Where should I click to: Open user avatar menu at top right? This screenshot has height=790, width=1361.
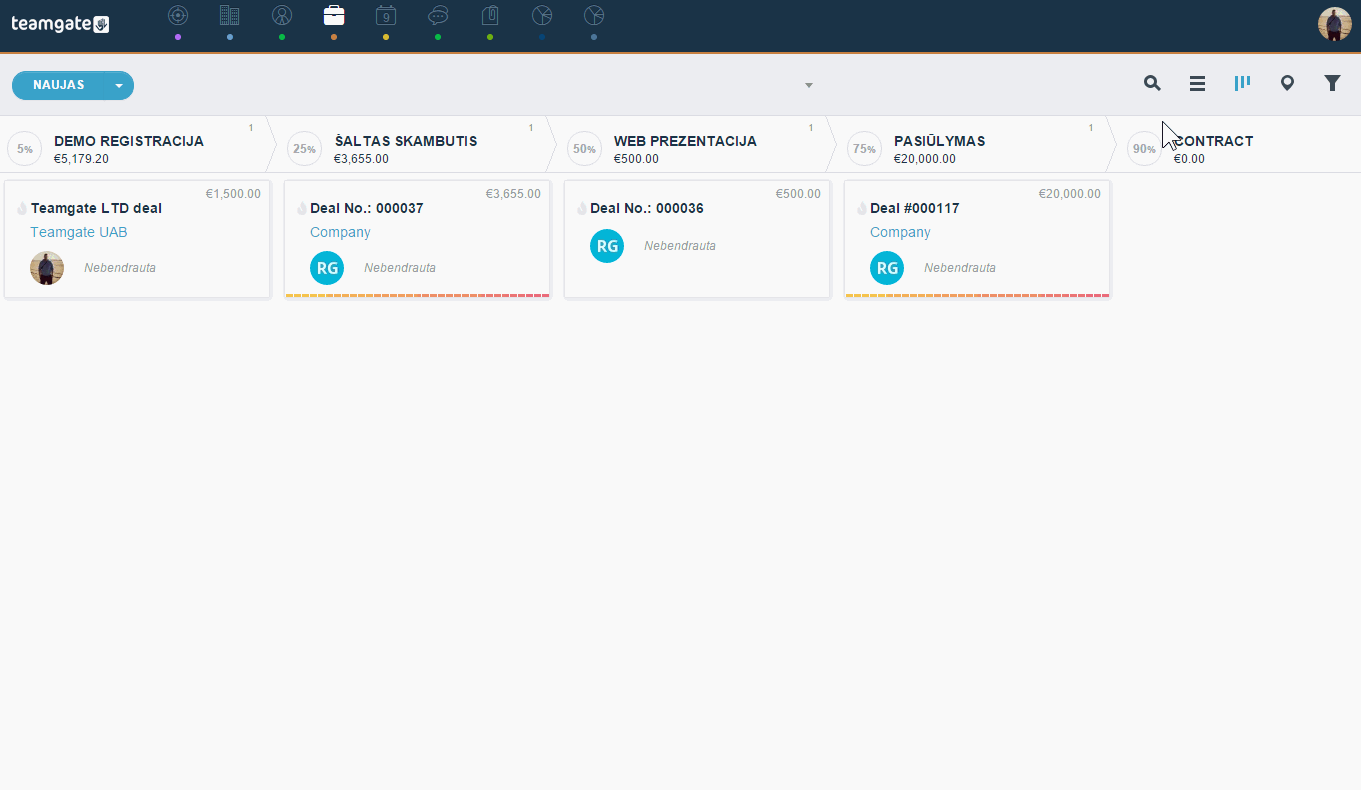1335,24
